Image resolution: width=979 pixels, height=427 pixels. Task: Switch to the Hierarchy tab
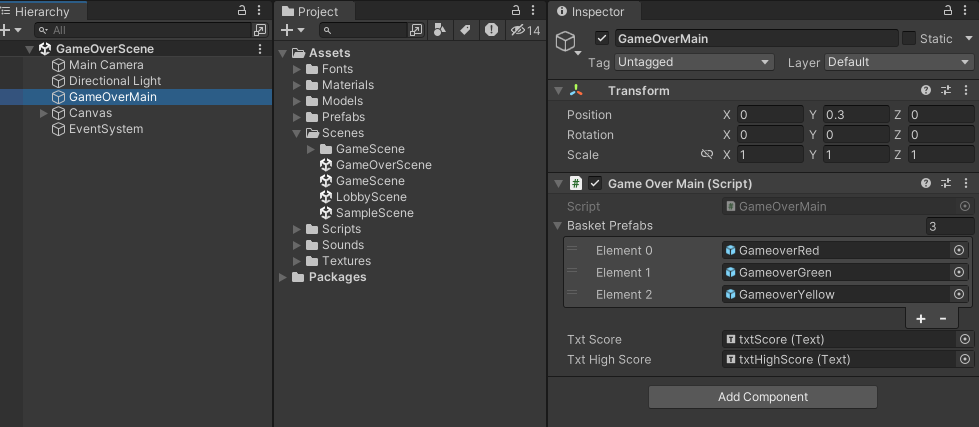coord(42,11)
